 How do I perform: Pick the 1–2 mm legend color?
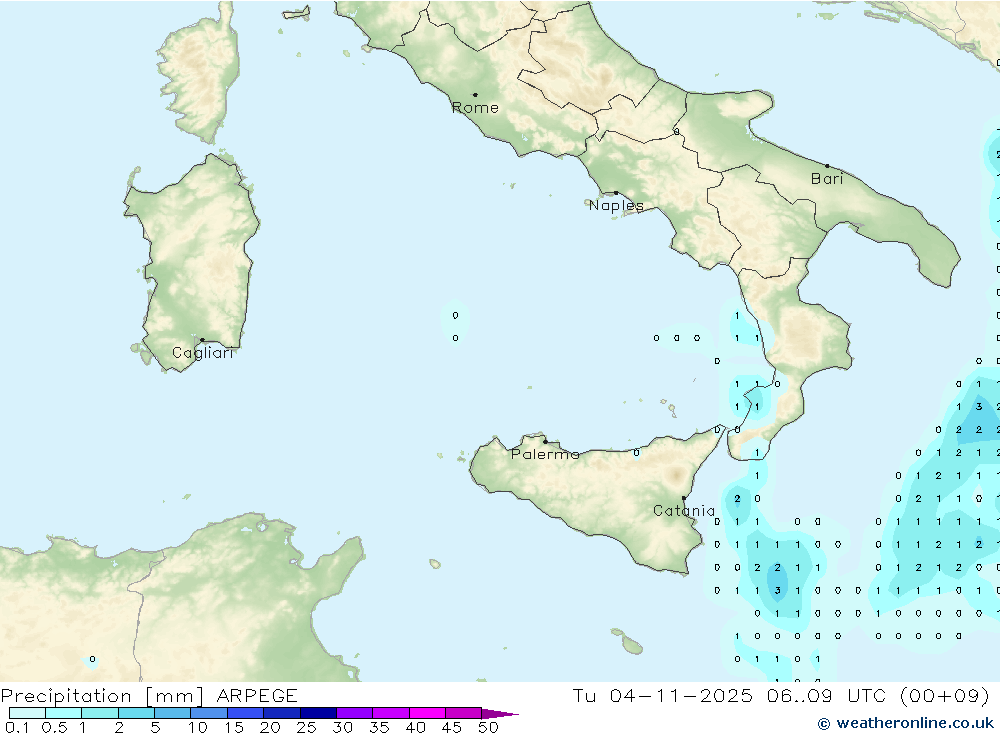(x=100, y=713)
